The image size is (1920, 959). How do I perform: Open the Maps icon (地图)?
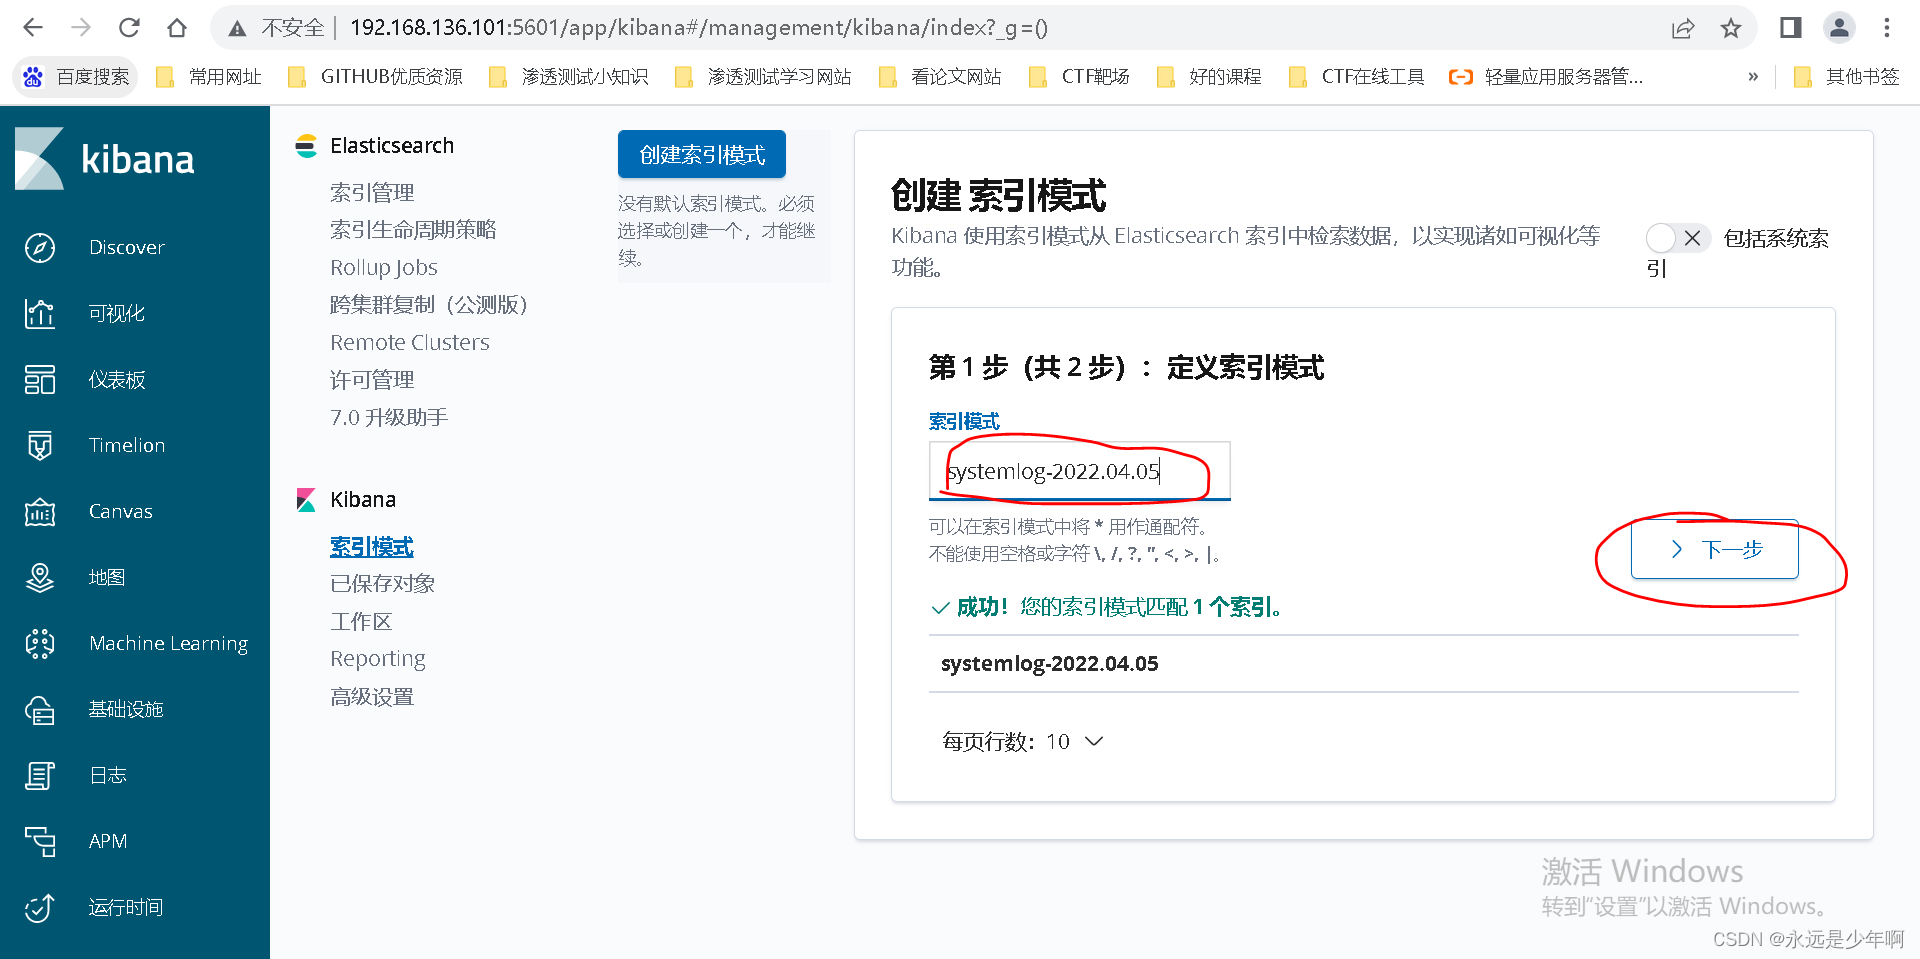pos(40,577)
